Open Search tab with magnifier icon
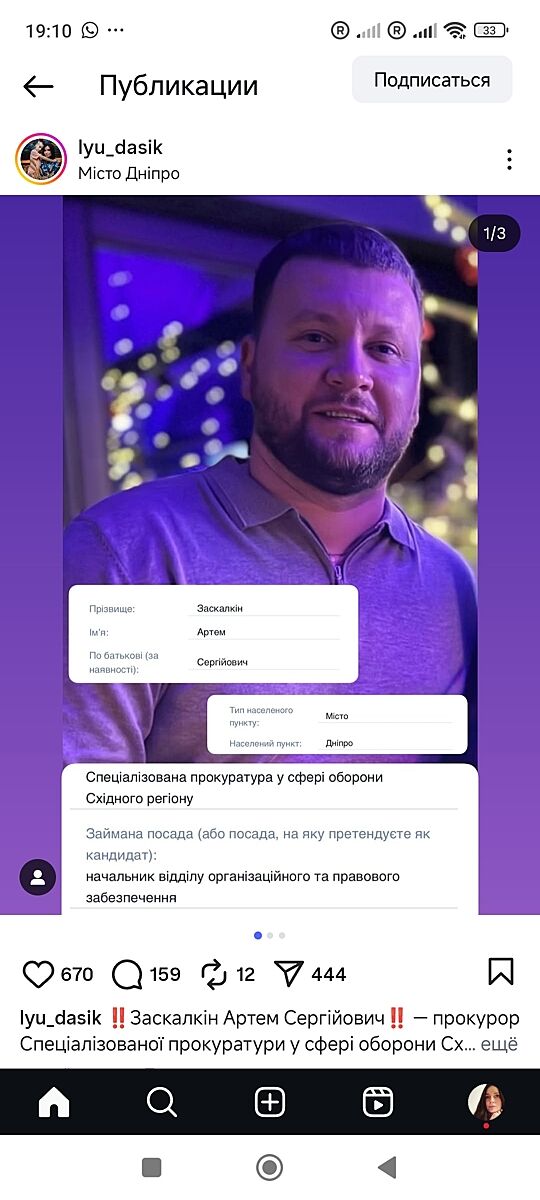540x1200 pixels. 162,1102
